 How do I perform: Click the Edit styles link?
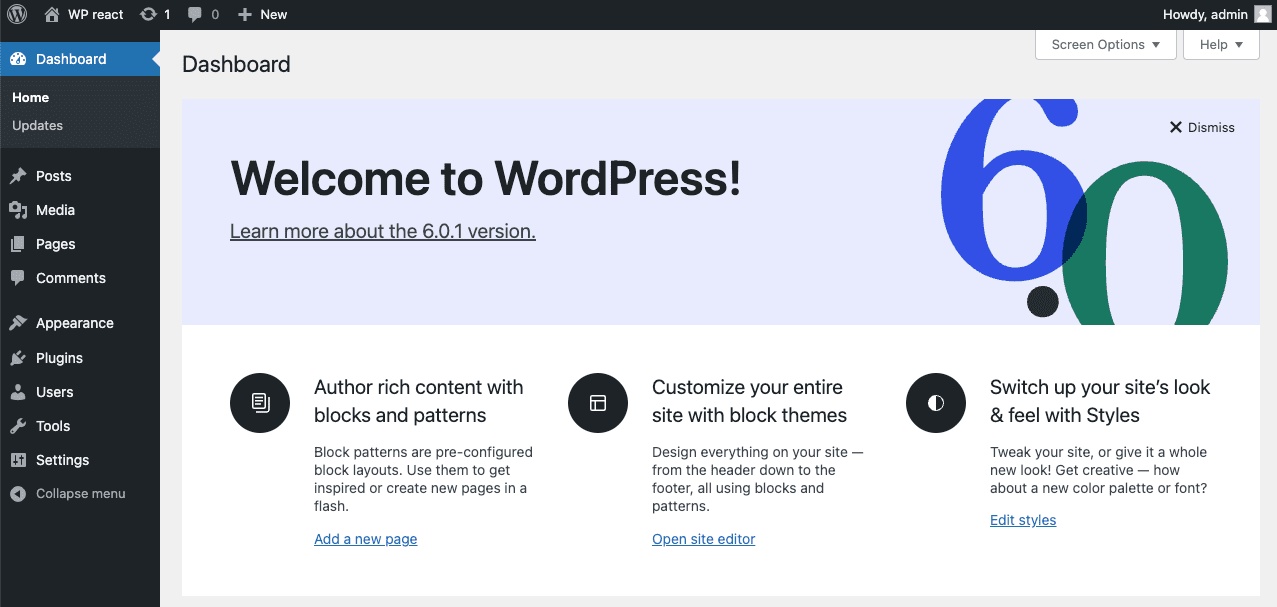(1023, 520)
